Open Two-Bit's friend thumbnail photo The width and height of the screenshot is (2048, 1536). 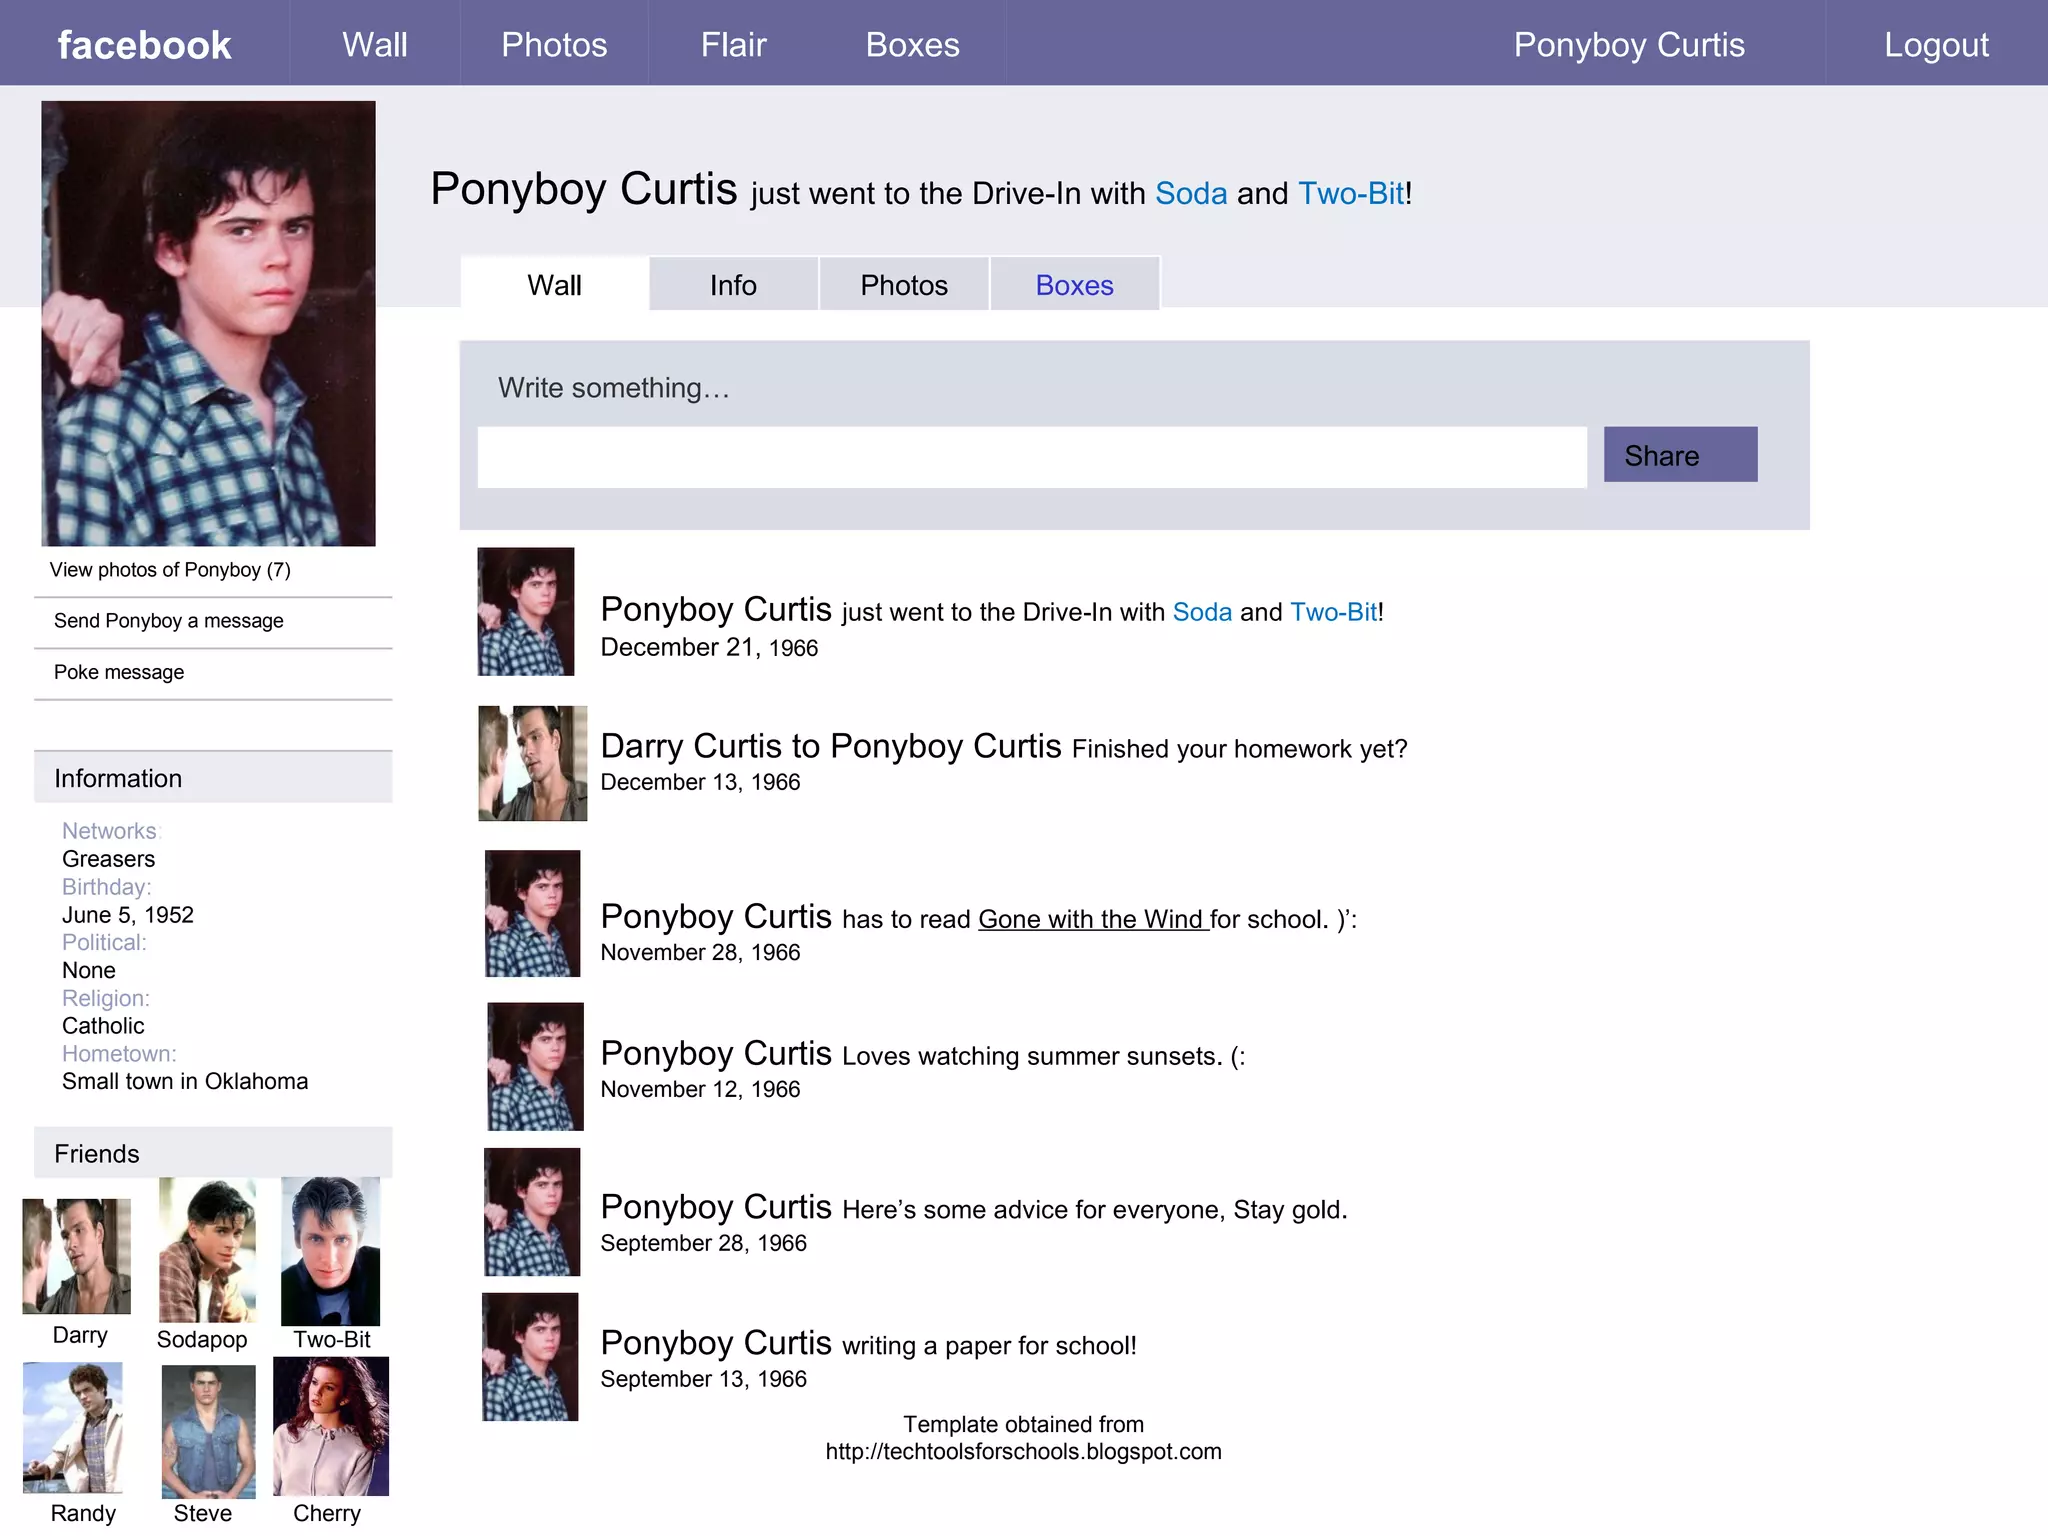[x=330, y=1251]
